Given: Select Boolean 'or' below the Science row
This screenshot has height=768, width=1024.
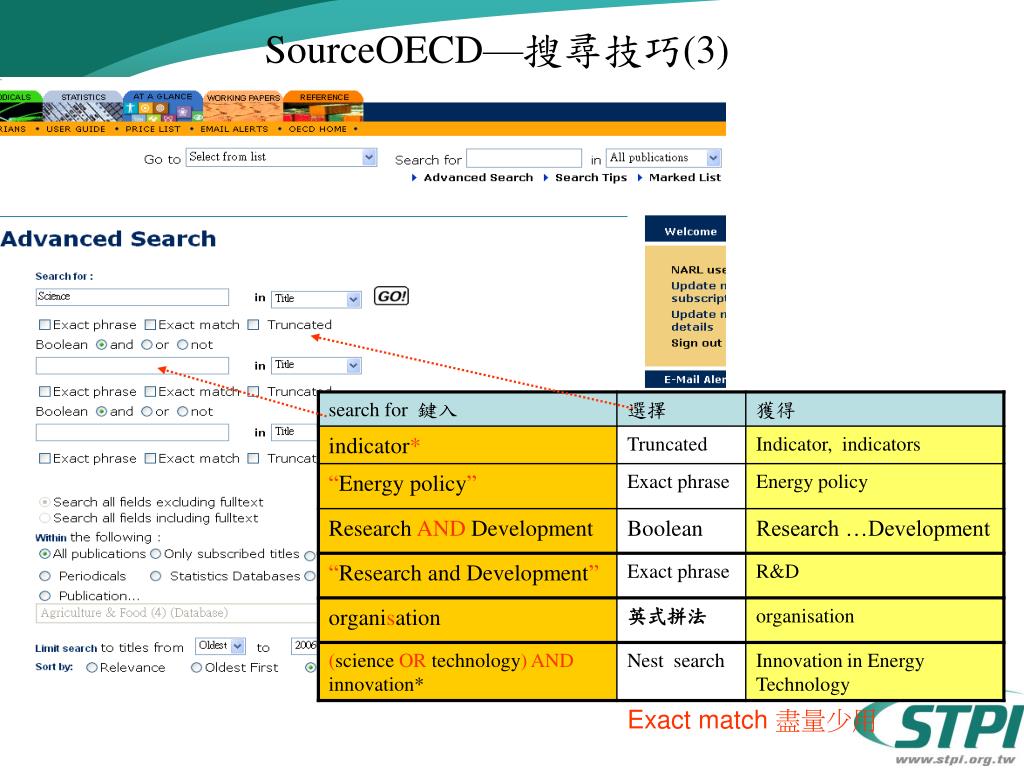Looking at the screenshot, I should click(x=147, y=345).
